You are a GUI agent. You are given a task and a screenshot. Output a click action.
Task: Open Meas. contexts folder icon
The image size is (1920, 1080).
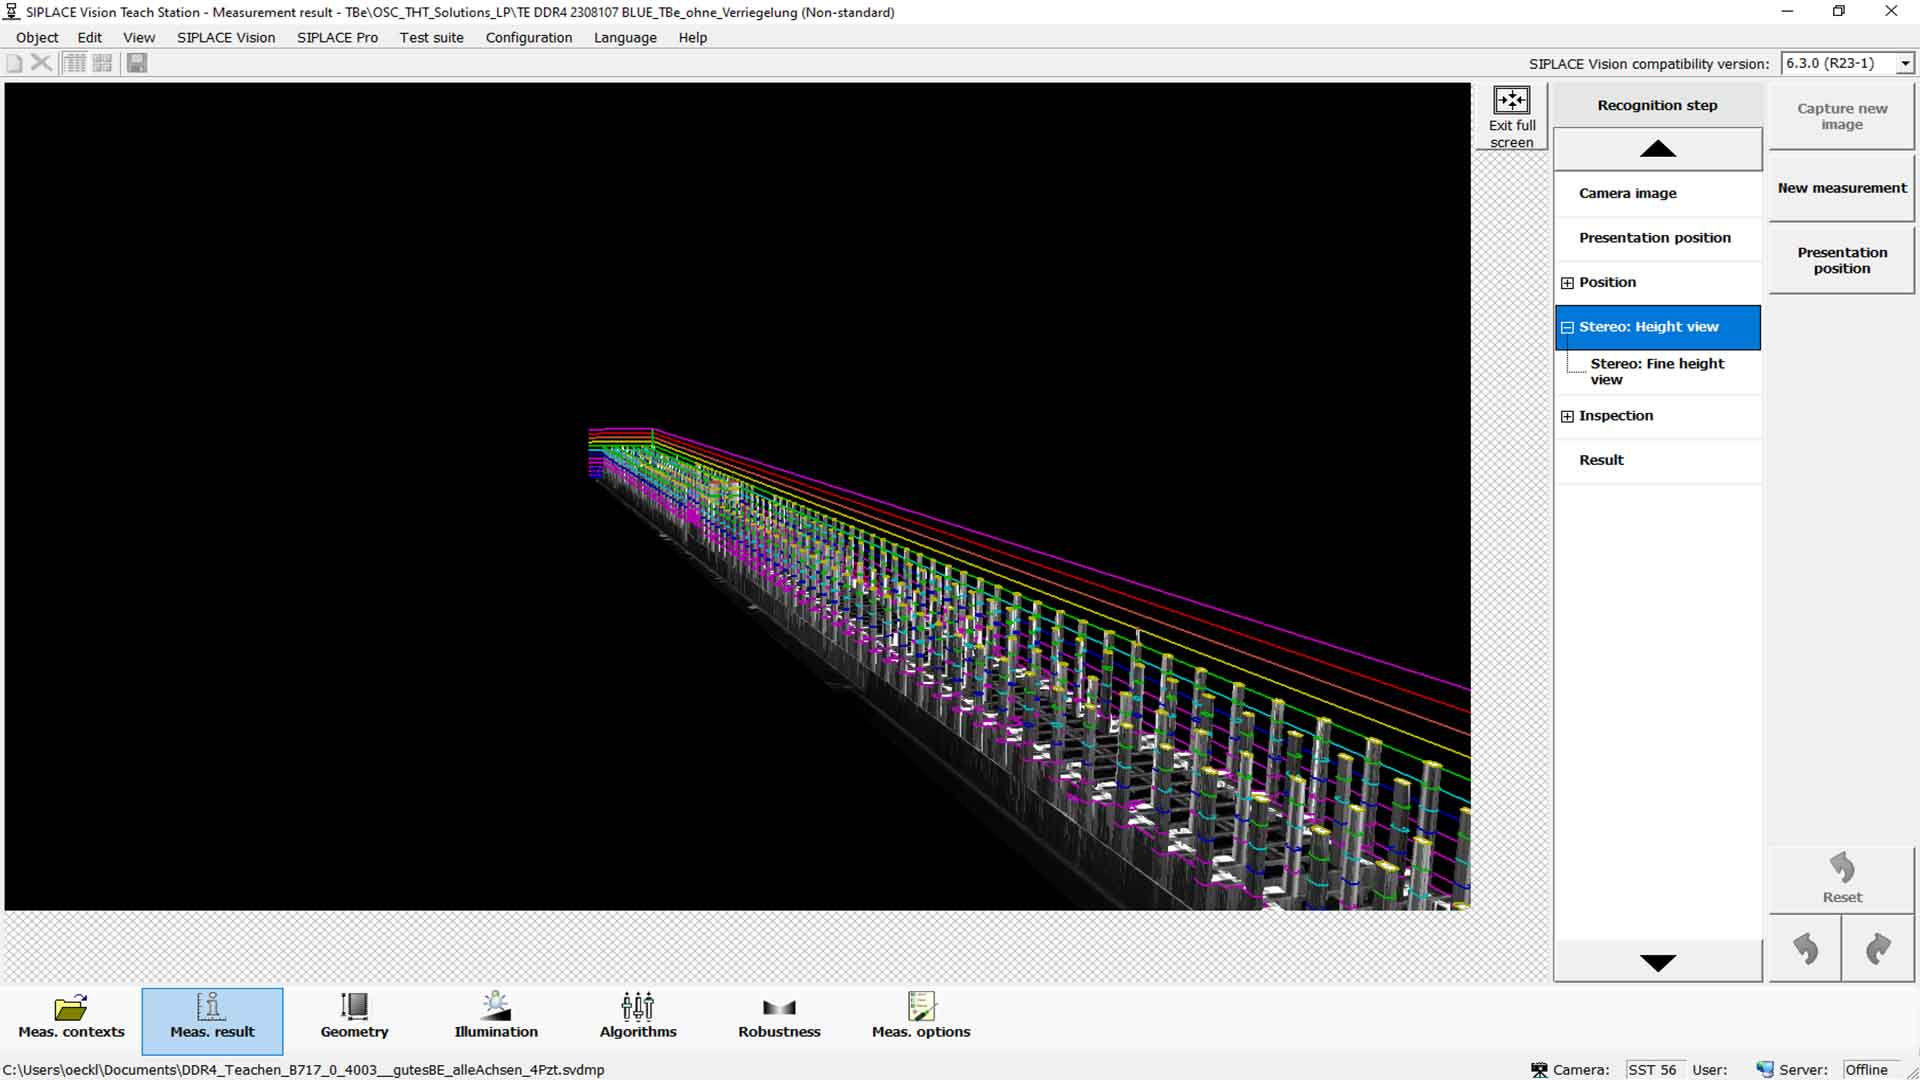71,1007
